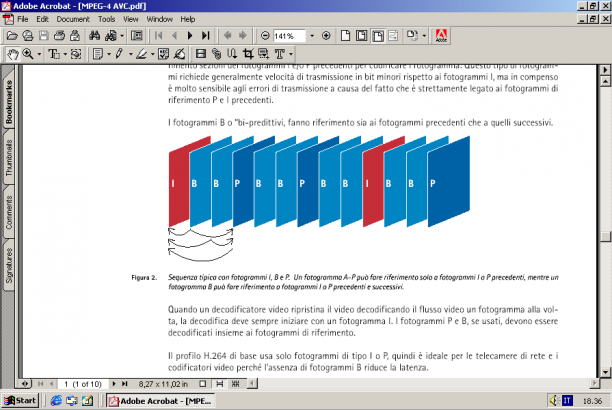Jump to last page button
Image resolution: width=612 pixels, height=410 pixels.
[x=206, y=36]
